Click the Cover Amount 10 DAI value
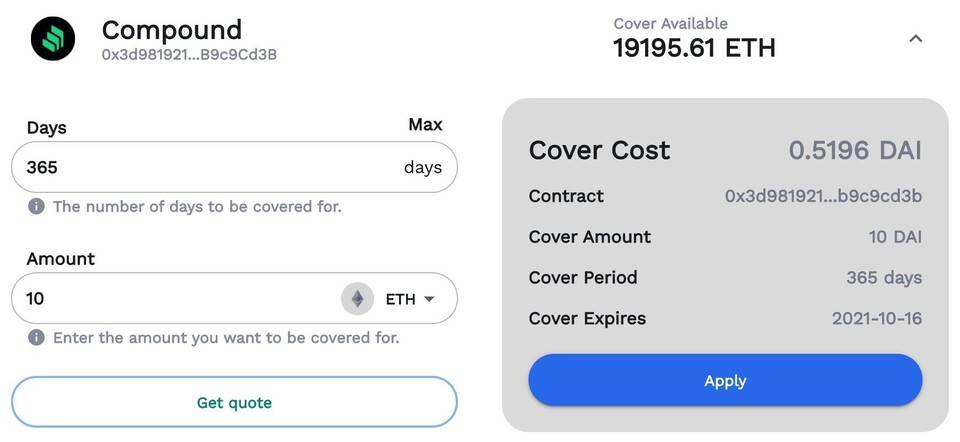This screenshot has width=960, height=442. click(x=895, y=237)
